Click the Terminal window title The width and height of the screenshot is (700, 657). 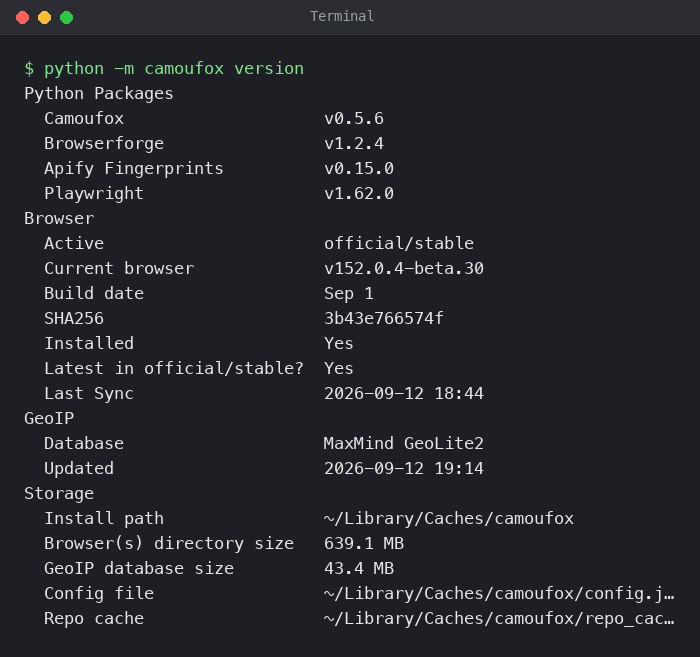coord(342,17)
